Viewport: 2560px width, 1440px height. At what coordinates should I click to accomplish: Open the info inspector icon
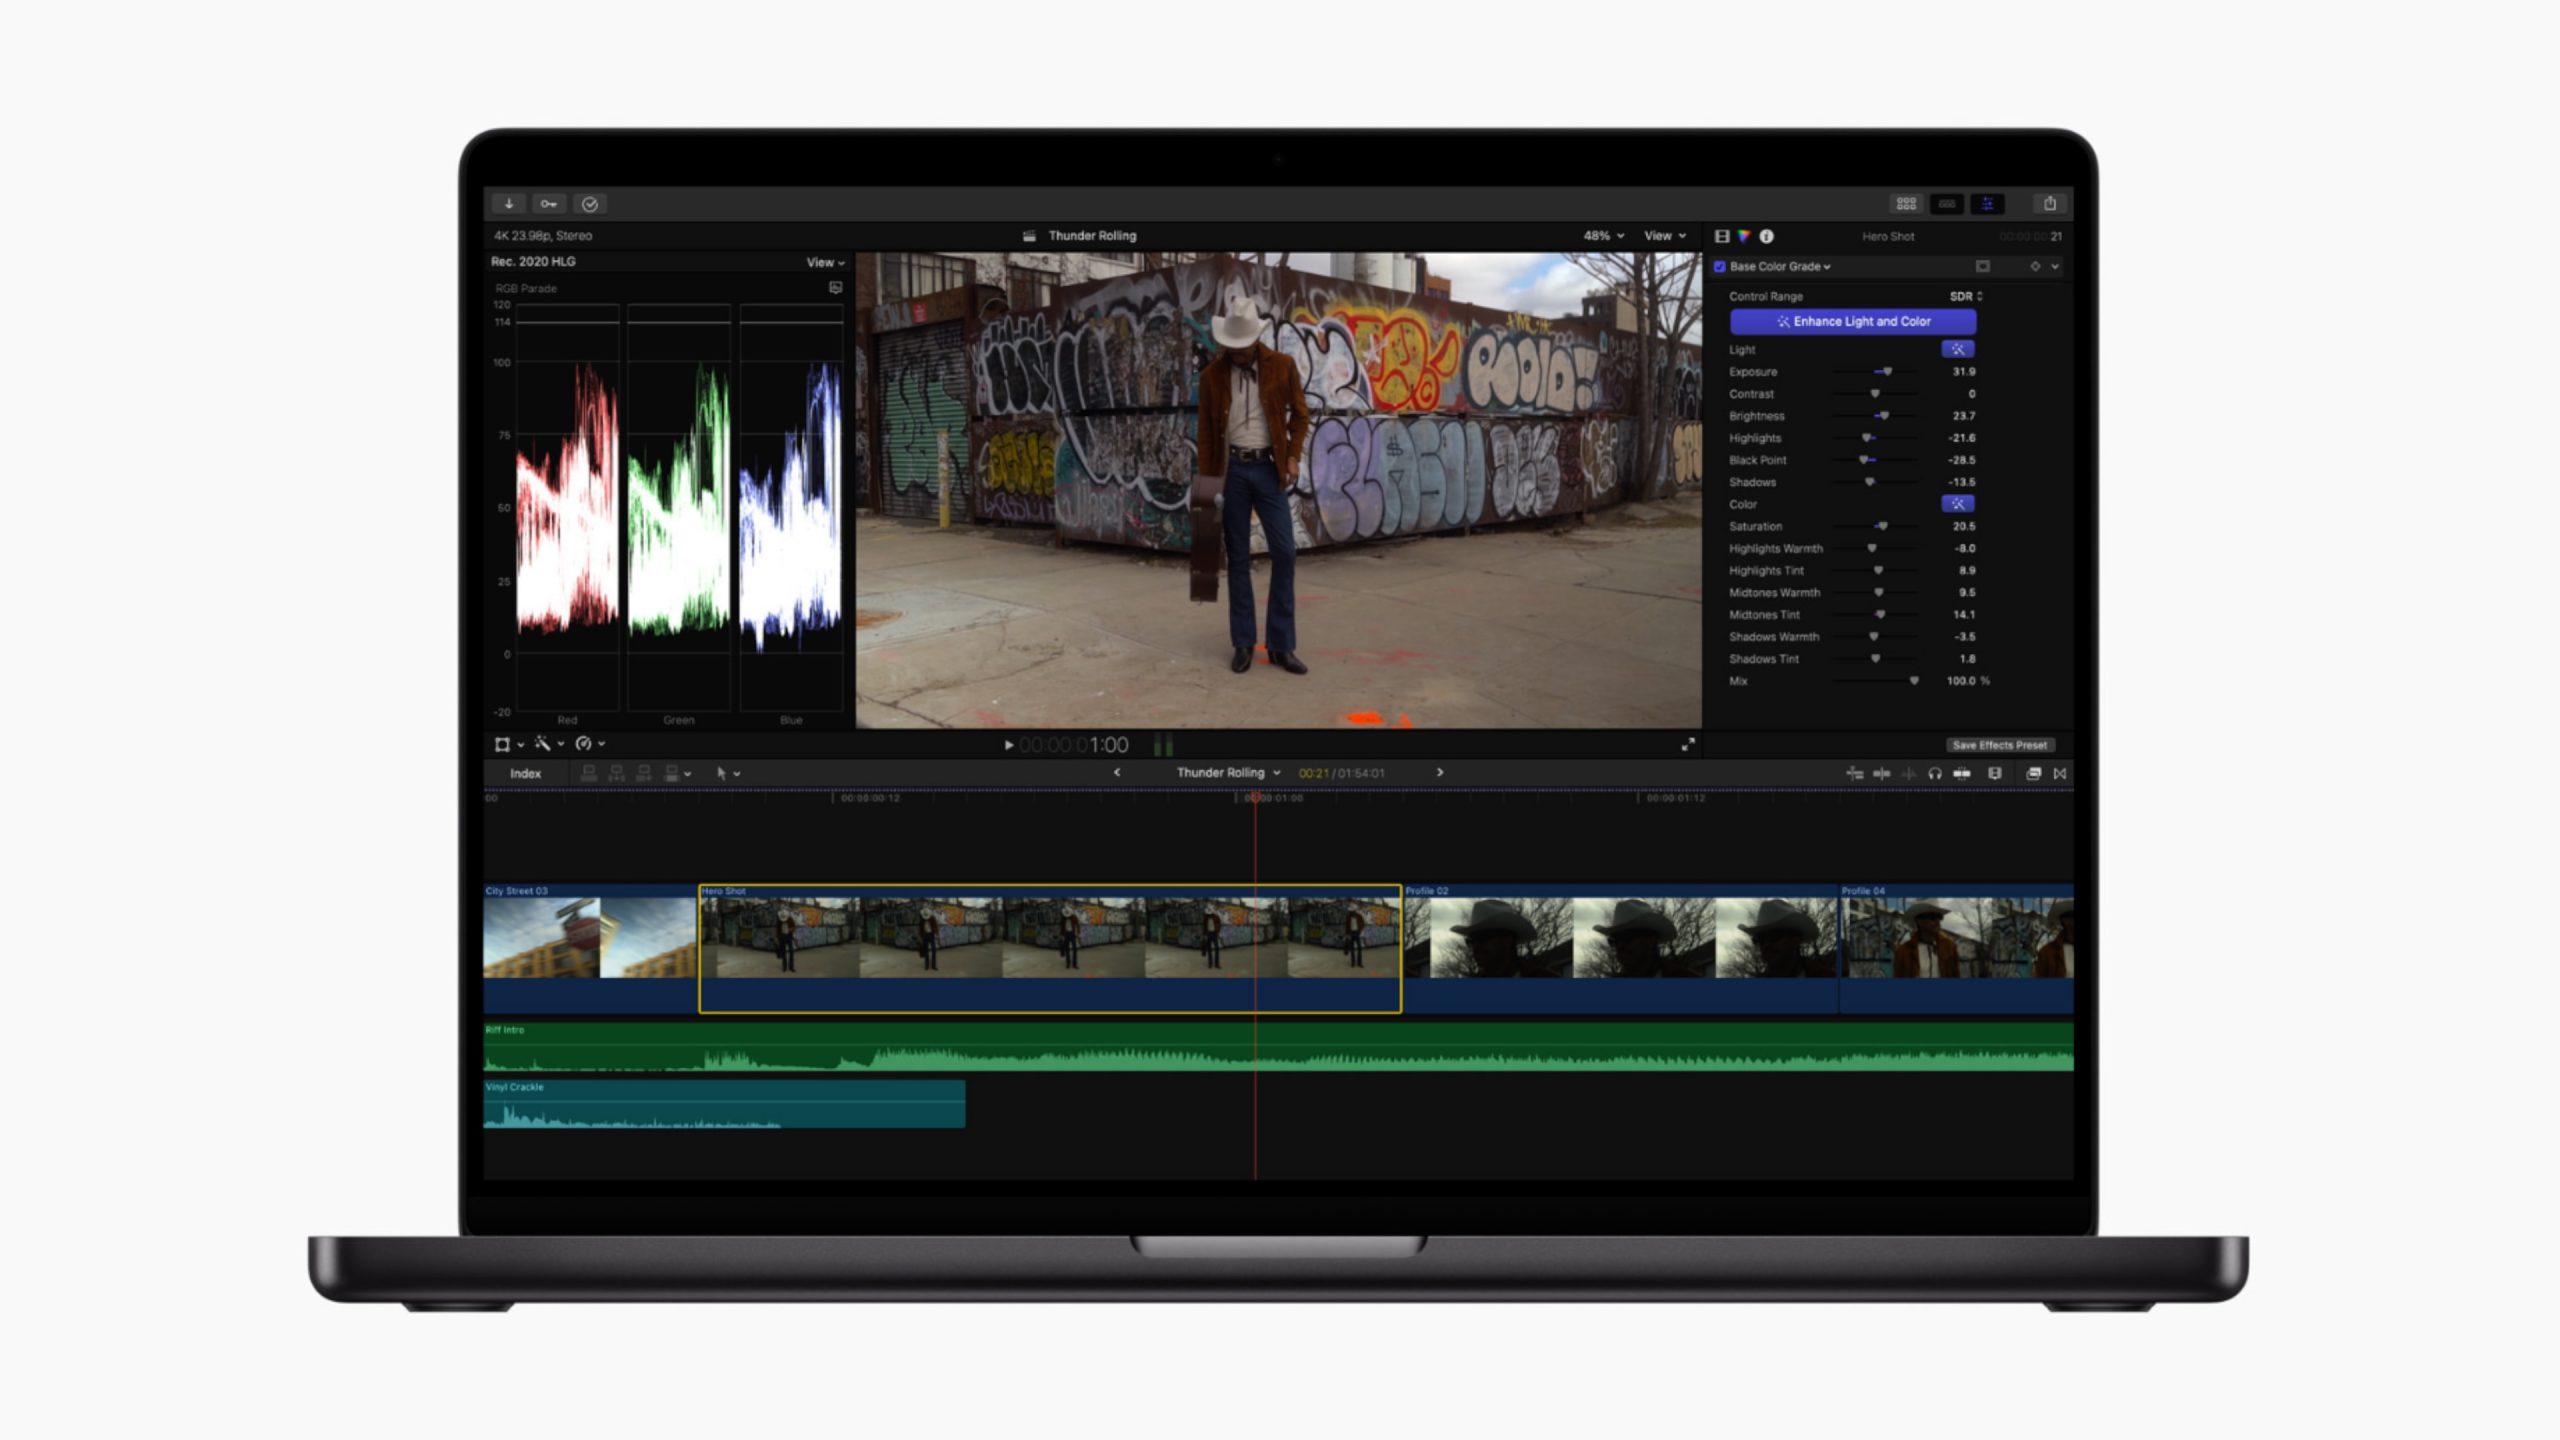pyautogui.click(x=1767, y=237)
